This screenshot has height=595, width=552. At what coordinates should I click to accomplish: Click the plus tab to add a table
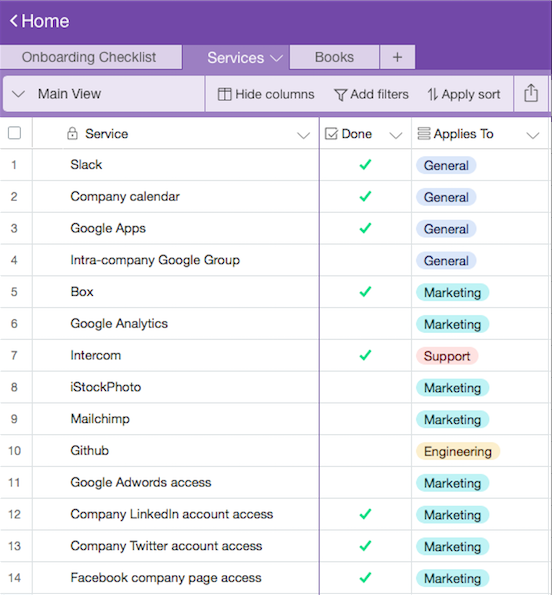(x=397, y=57)
